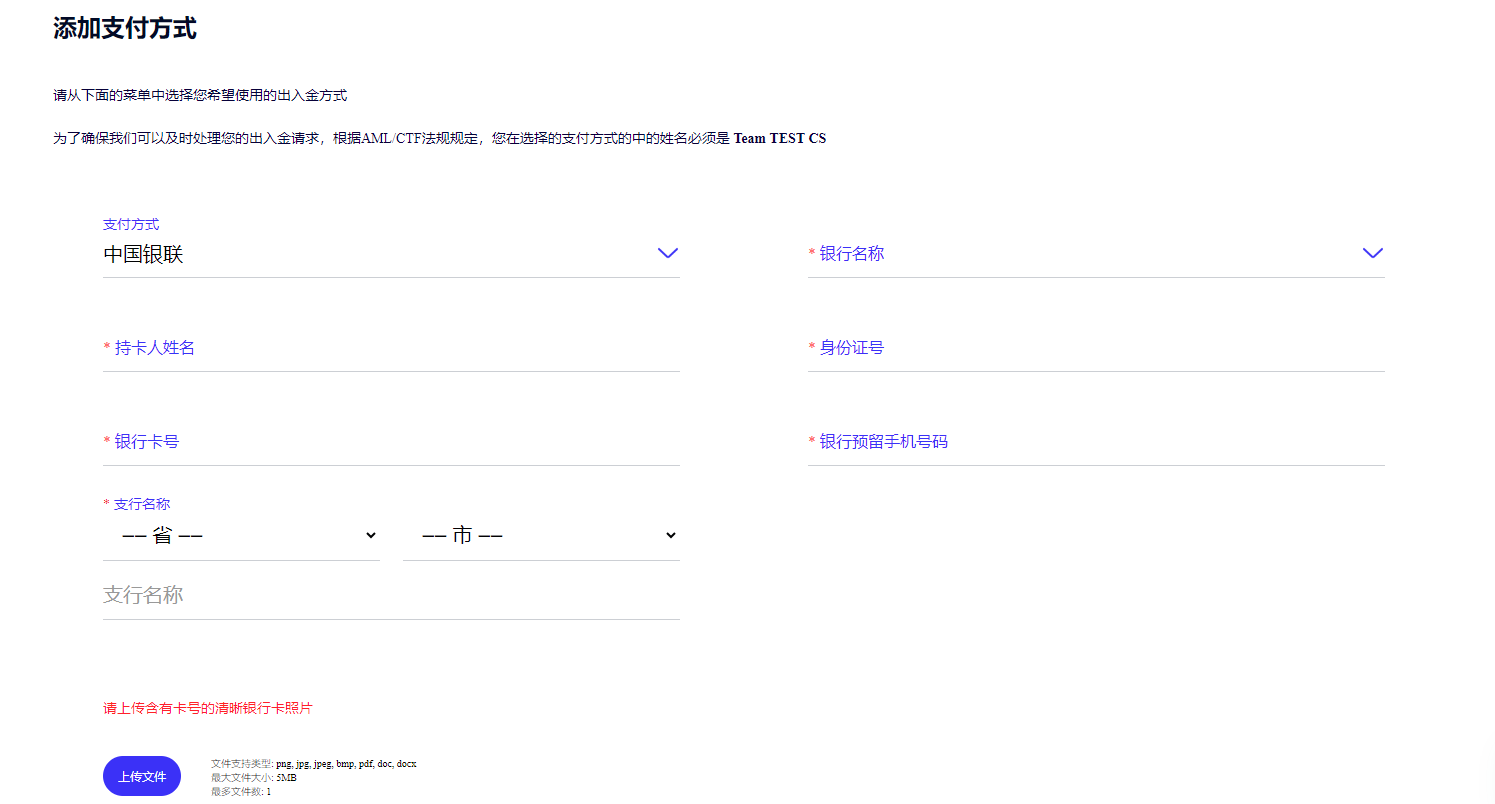Select a province in the 省 dropdown
The width and height of the screenshot is (1495, 804).
(x=240, y=536)
